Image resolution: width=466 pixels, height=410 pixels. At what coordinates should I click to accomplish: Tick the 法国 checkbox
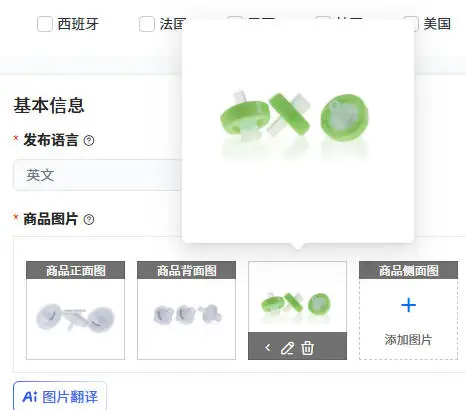147,24
